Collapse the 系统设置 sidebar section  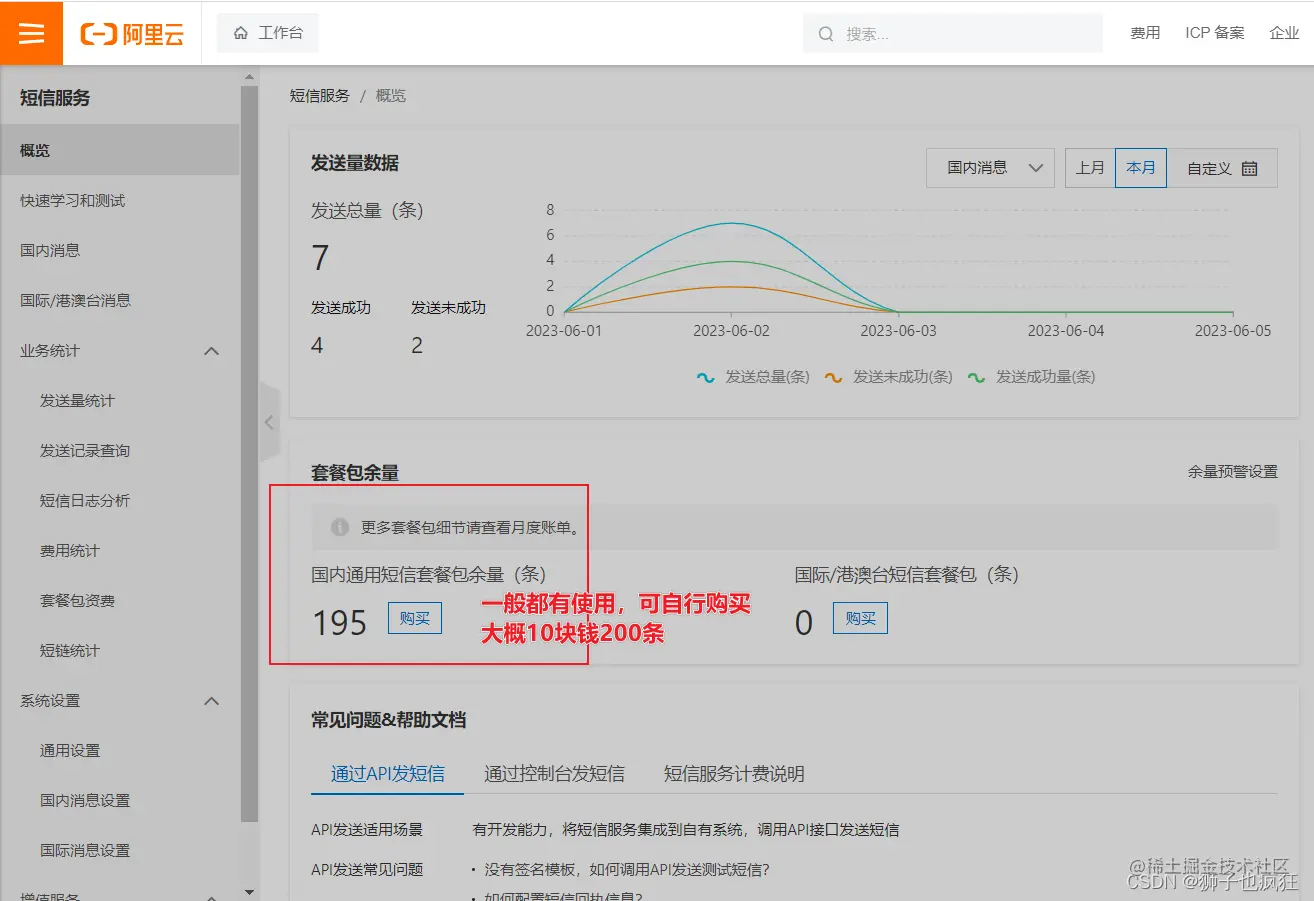pos(211,701)
